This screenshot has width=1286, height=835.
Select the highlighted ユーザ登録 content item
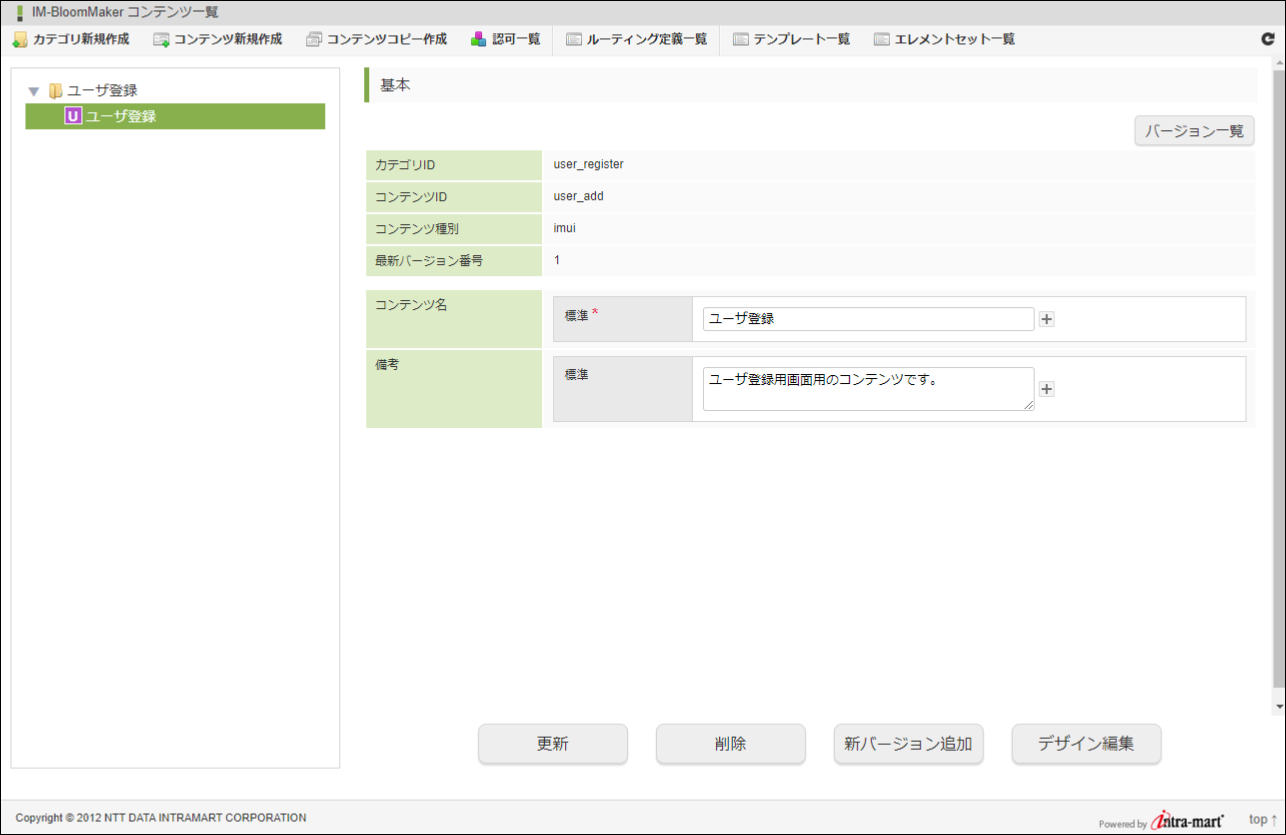point(175,116)
